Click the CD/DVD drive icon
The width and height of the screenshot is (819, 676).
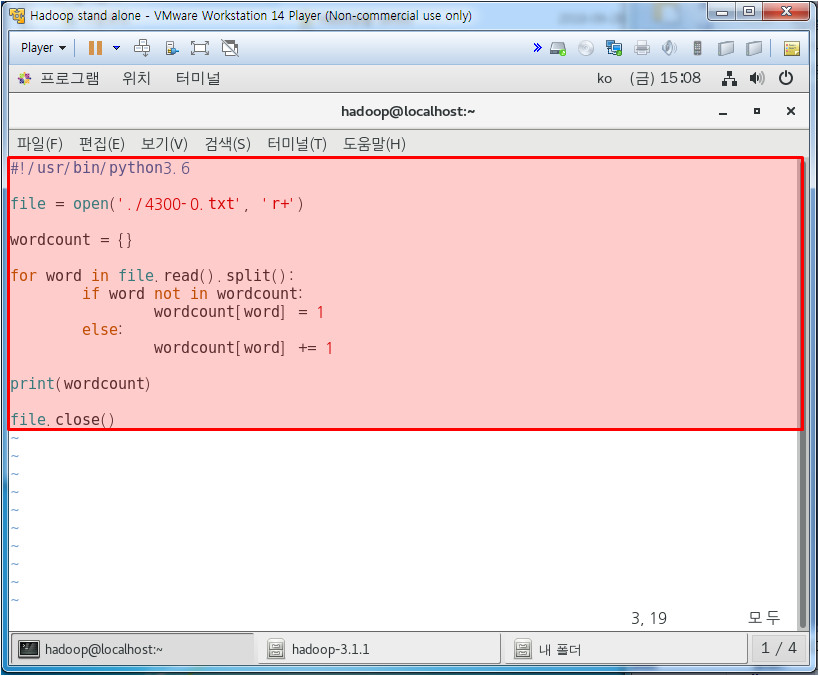[x=586, y=49]
